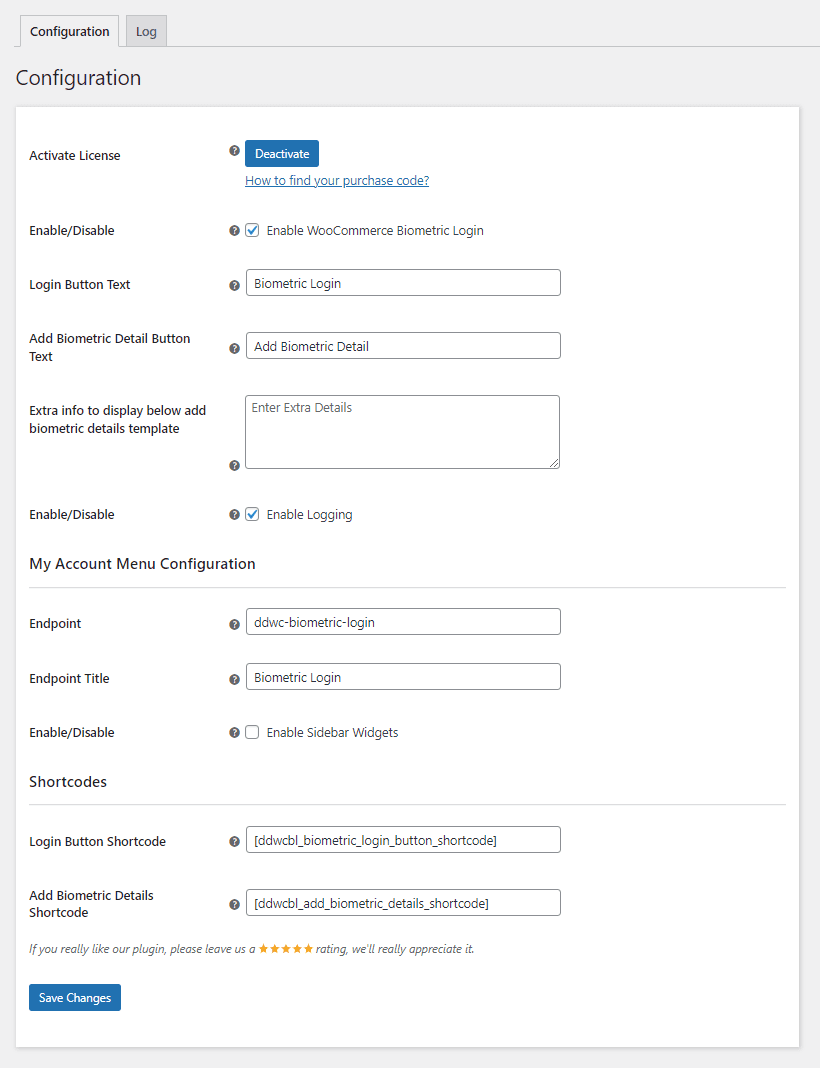The image size is (821, 1069).
Task: Click into the Enter Extra Details textarea
Action: click(x=402, y=432)
